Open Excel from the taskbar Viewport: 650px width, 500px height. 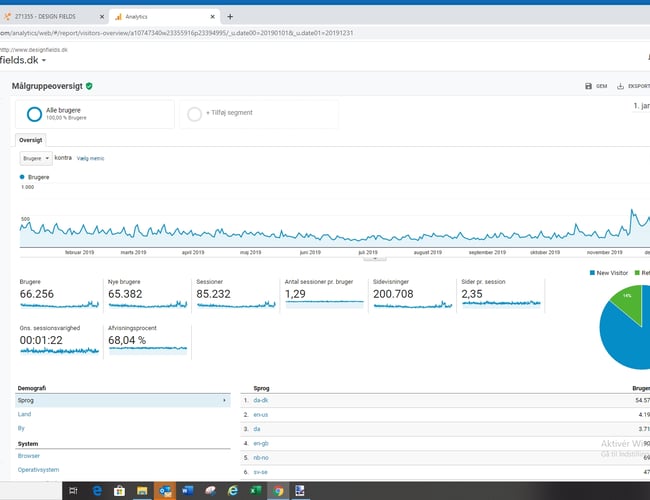point(255,490)
